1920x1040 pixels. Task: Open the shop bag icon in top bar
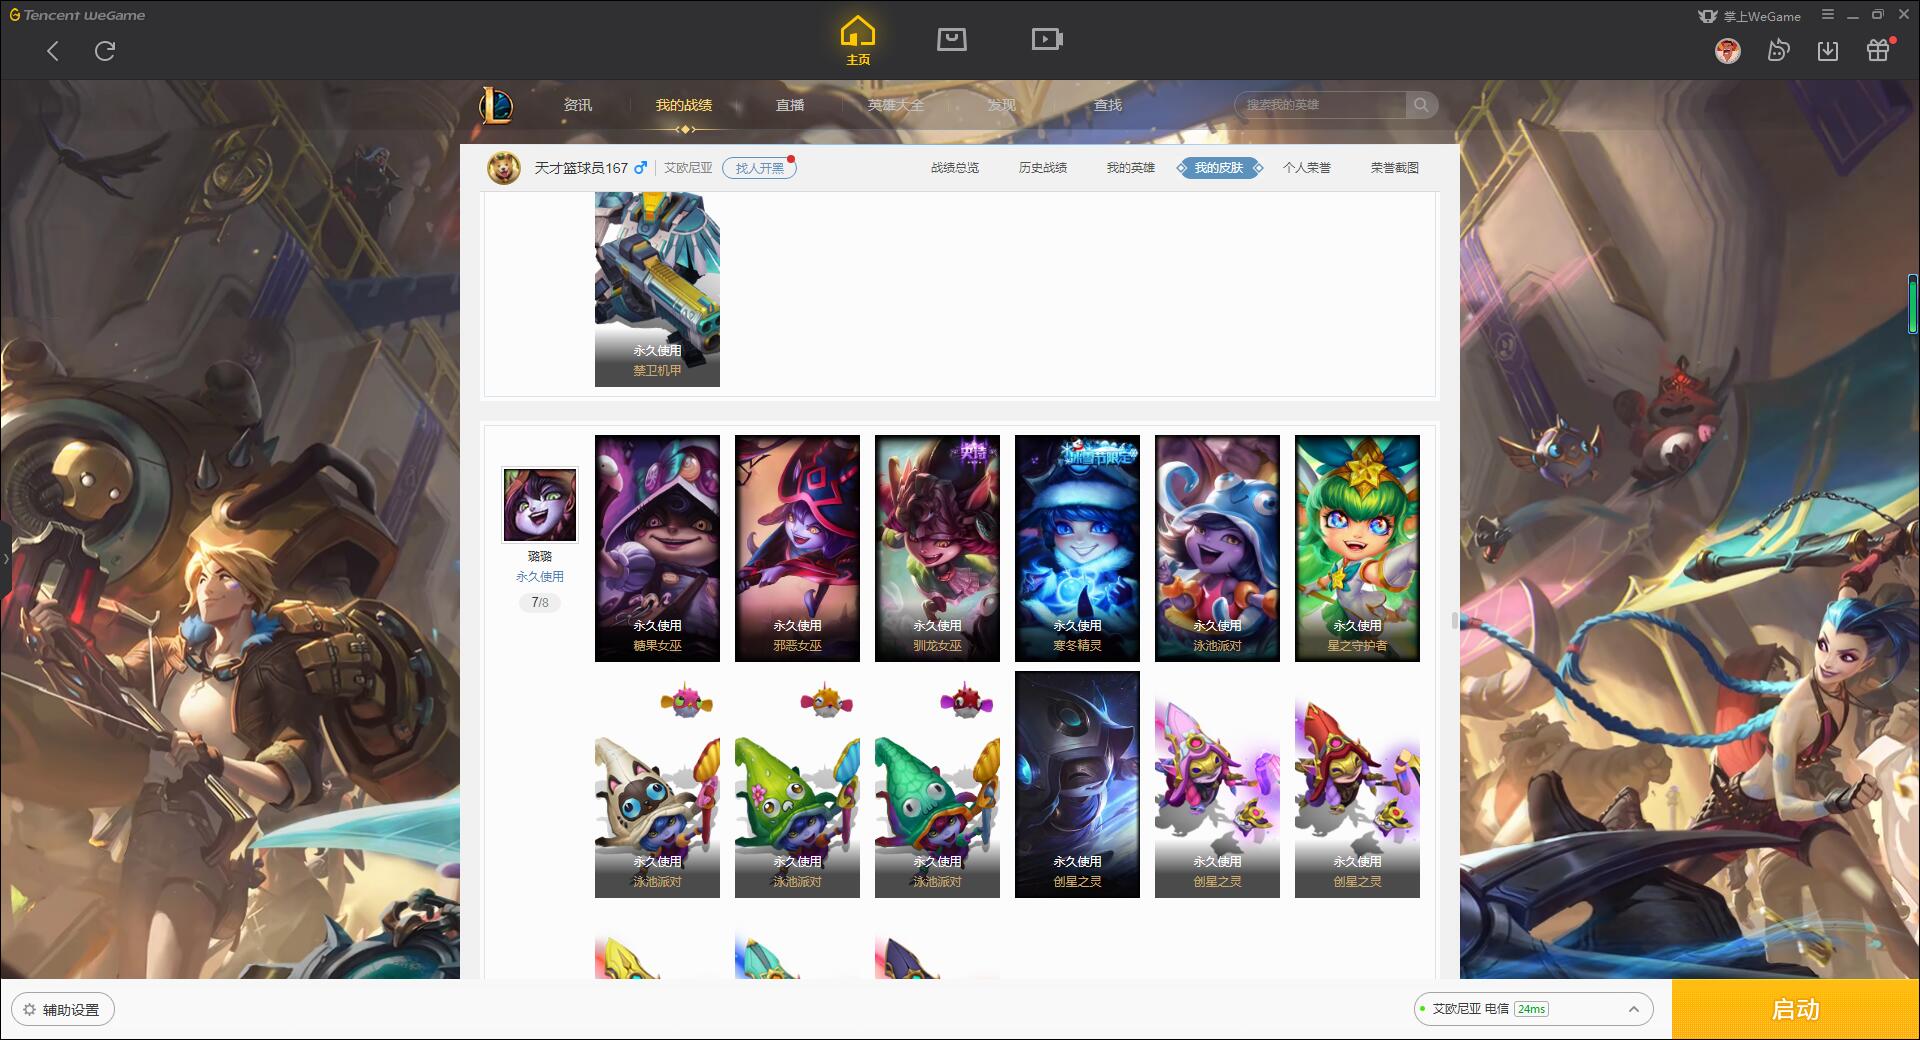pyautogui.click(x=951, y=39)
